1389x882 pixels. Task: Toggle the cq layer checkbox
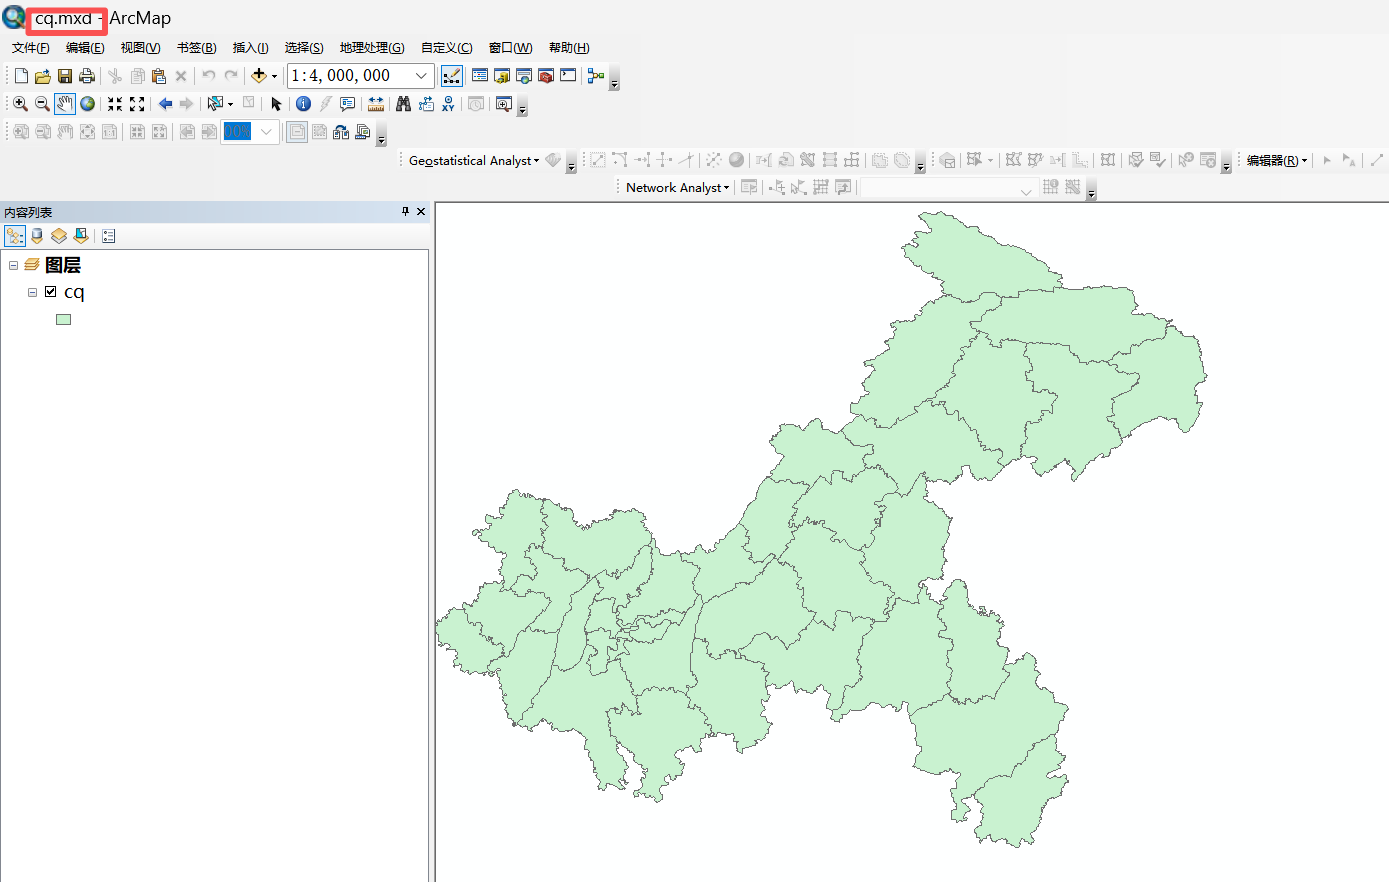point(50,292)
